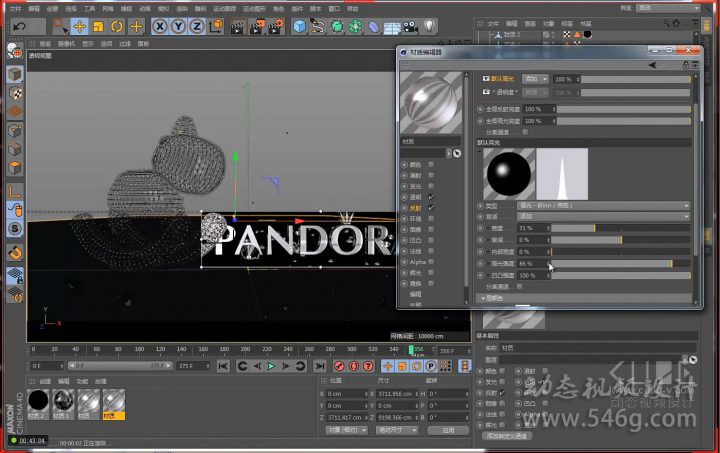This screenshot has width=720, height=453.
Task: Play the animation forward
Action: point(271,366)
